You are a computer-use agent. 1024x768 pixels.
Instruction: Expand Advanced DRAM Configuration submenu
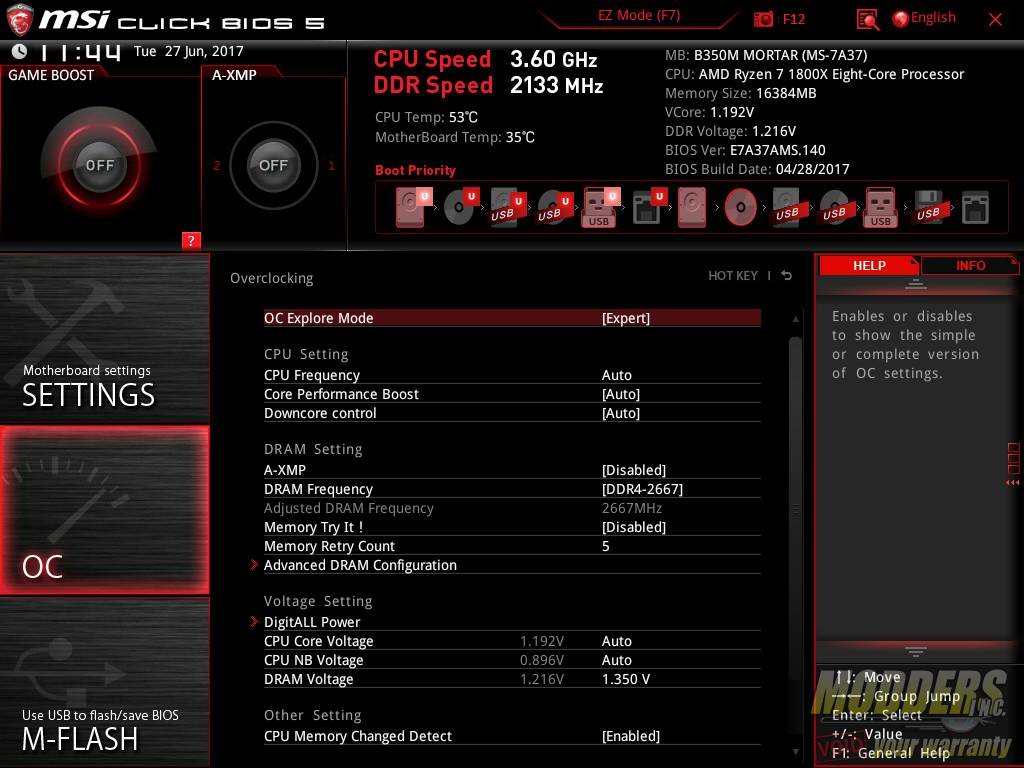[360, 565]
